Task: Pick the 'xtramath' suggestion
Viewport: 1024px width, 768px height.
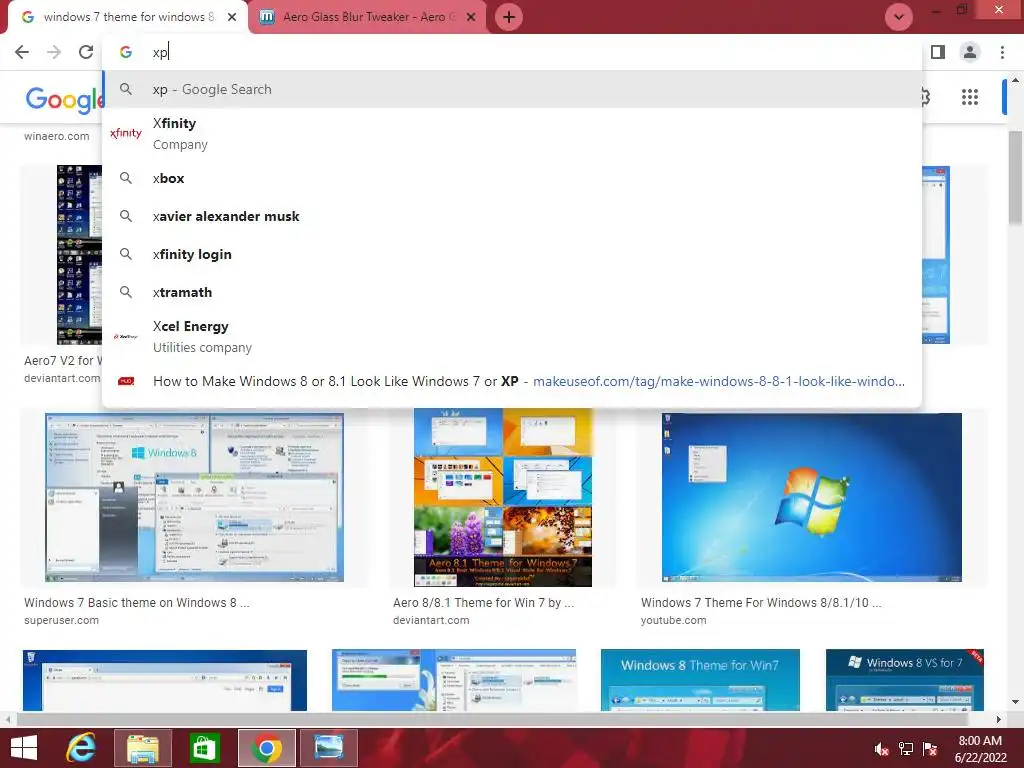Action: [x=513, y=292]
